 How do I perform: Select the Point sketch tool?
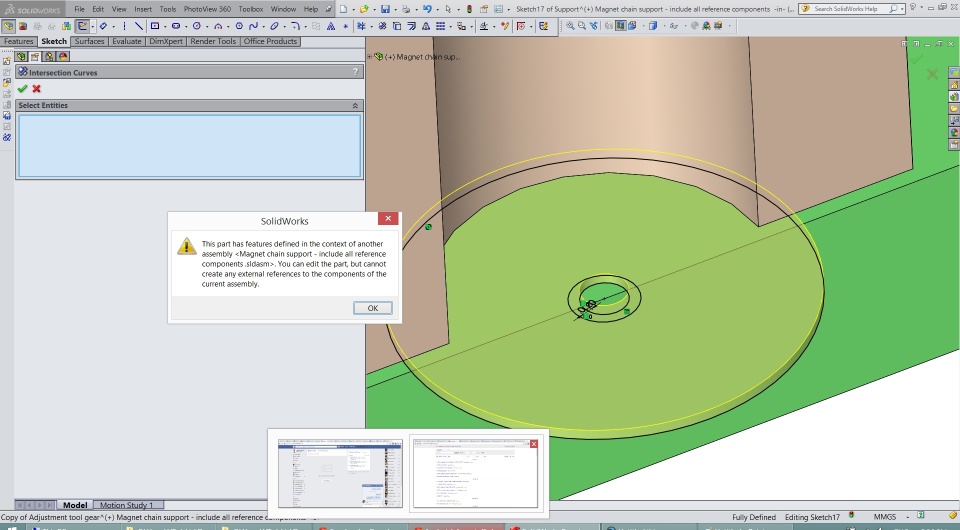pyautogui.click(x=345, y=26)
